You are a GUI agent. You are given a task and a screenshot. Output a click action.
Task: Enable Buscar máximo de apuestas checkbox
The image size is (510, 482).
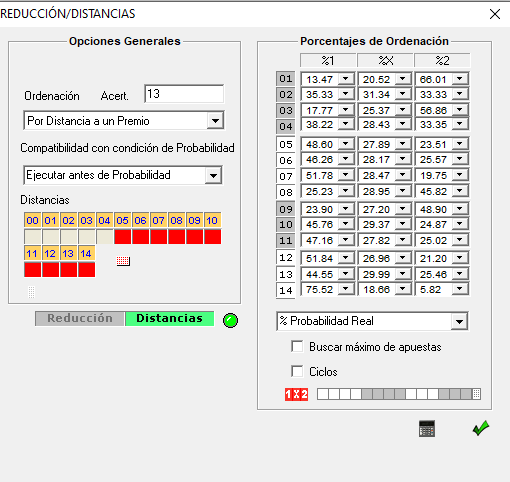[x=297, y=346]
